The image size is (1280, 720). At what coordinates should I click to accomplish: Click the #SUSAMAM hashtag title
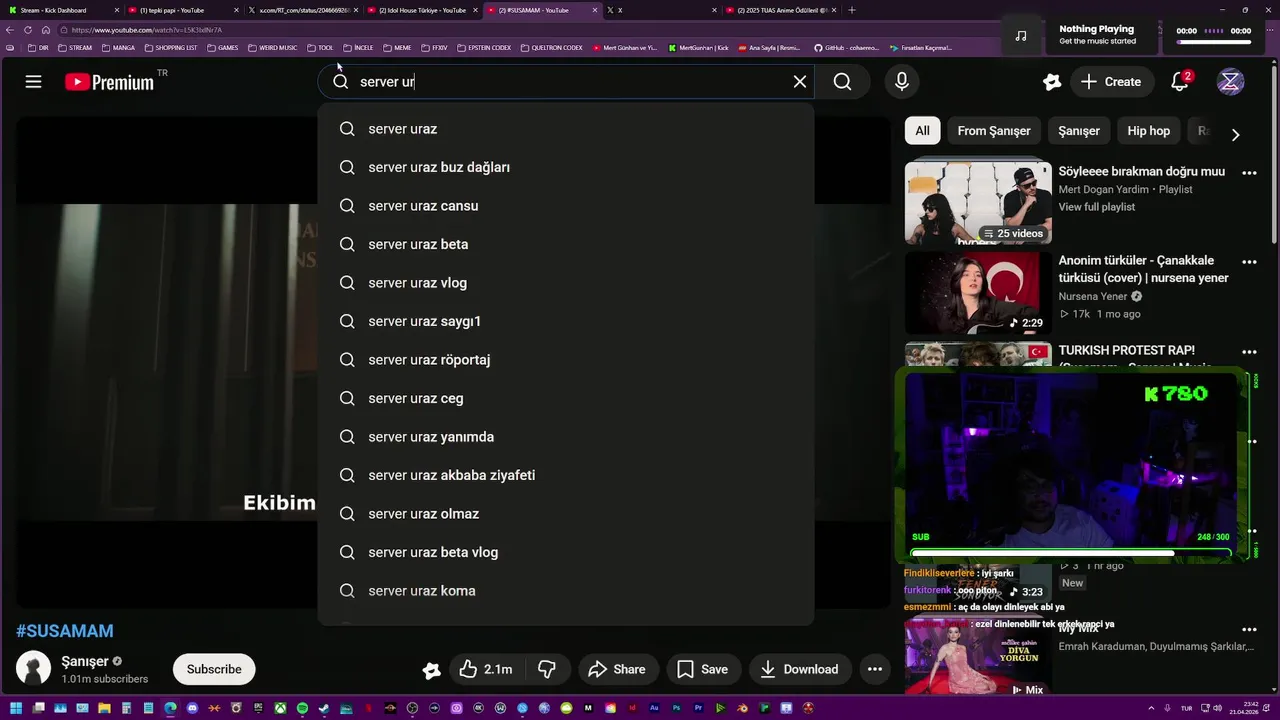65,631
